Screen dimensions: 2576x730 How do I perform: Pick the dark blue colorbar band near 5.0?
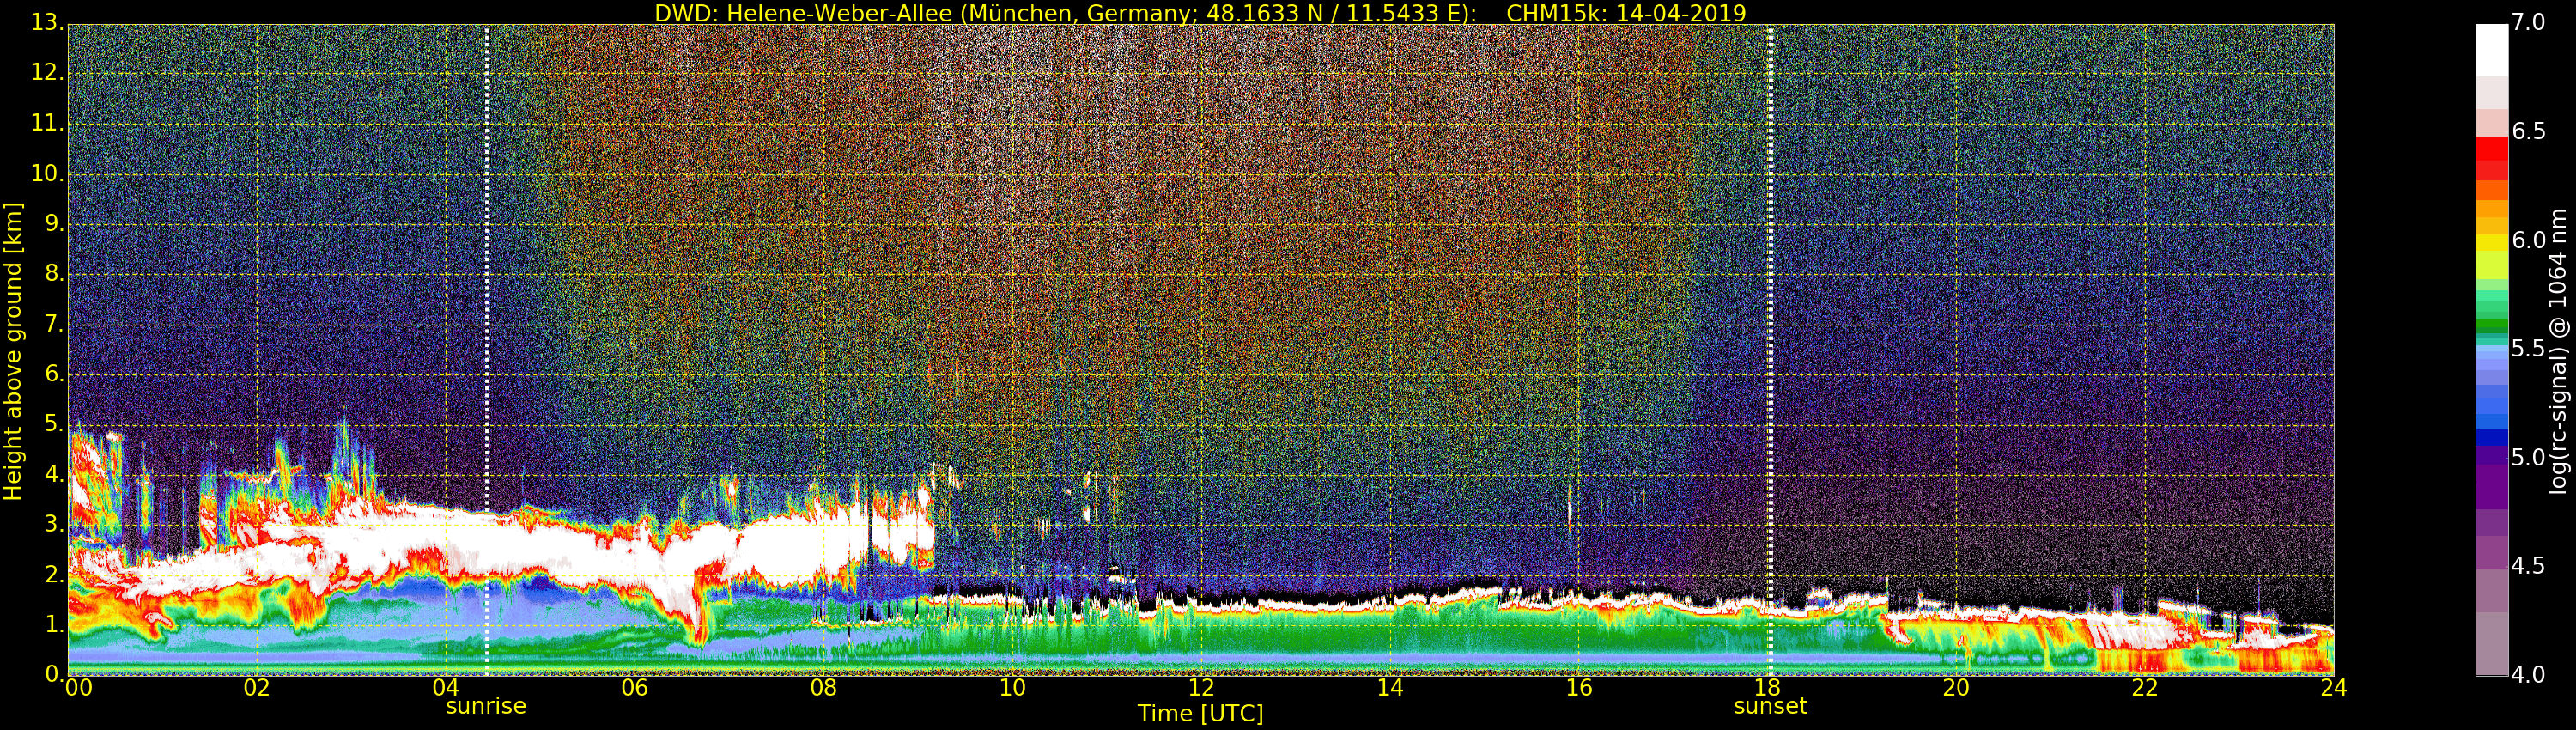point(2491,437)
